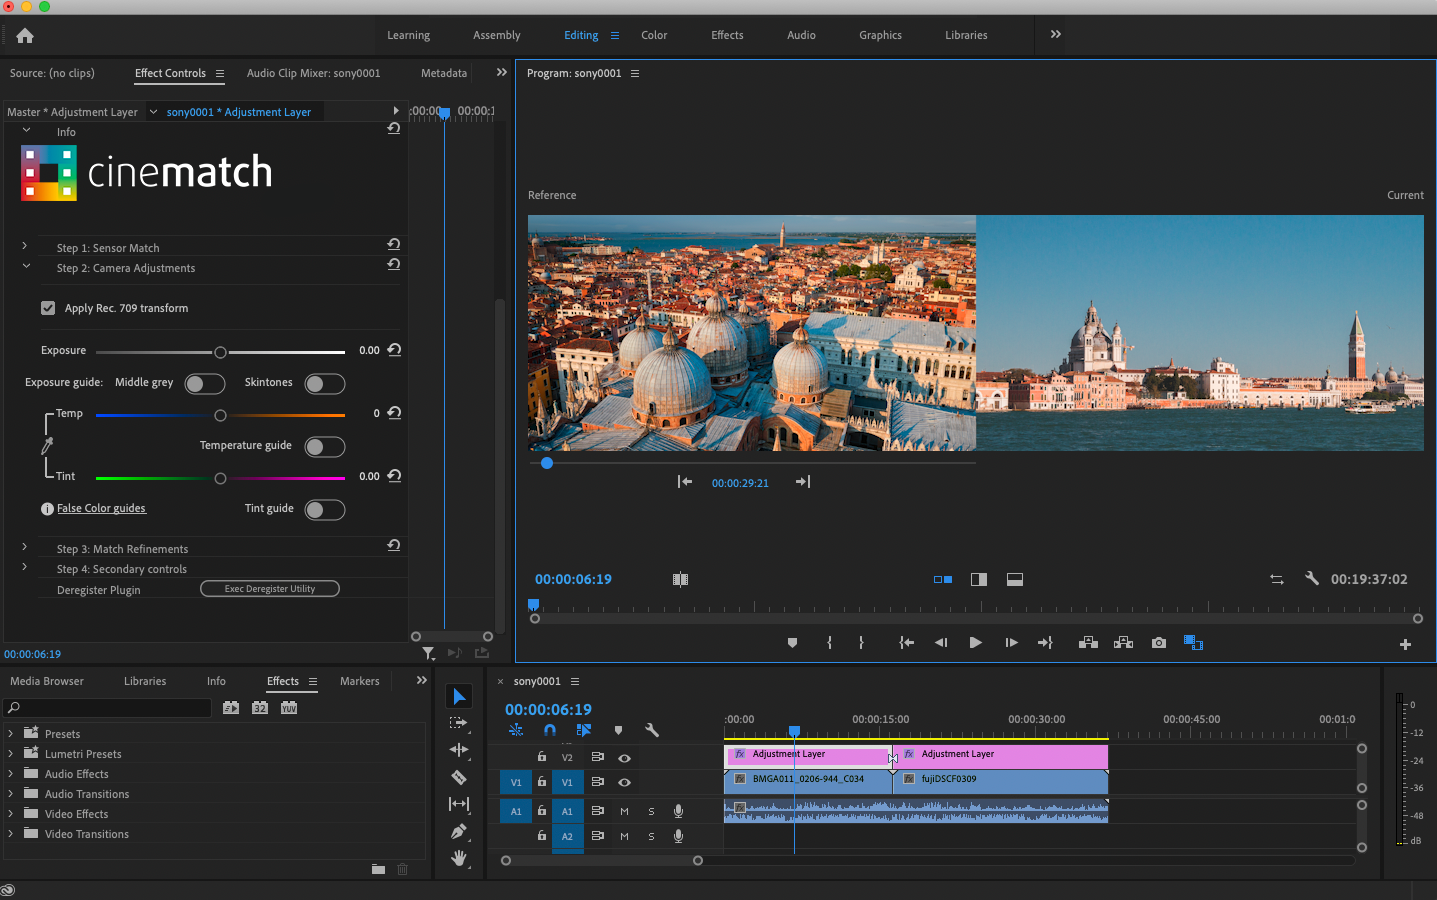Image resolution: width=1437 pixels, height=900 pixels.
Task: Reset the Exposure parameter
Action: (x=394, y=350)
